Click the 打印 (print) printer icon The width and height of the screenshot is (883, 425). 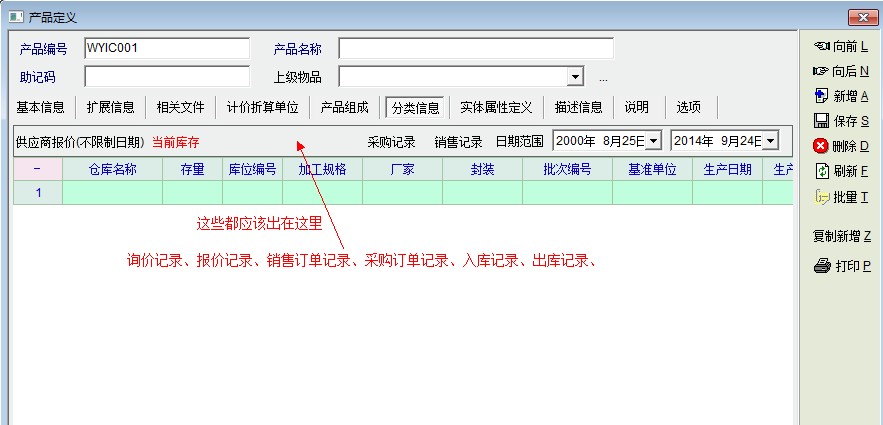[x=821, y=267]
